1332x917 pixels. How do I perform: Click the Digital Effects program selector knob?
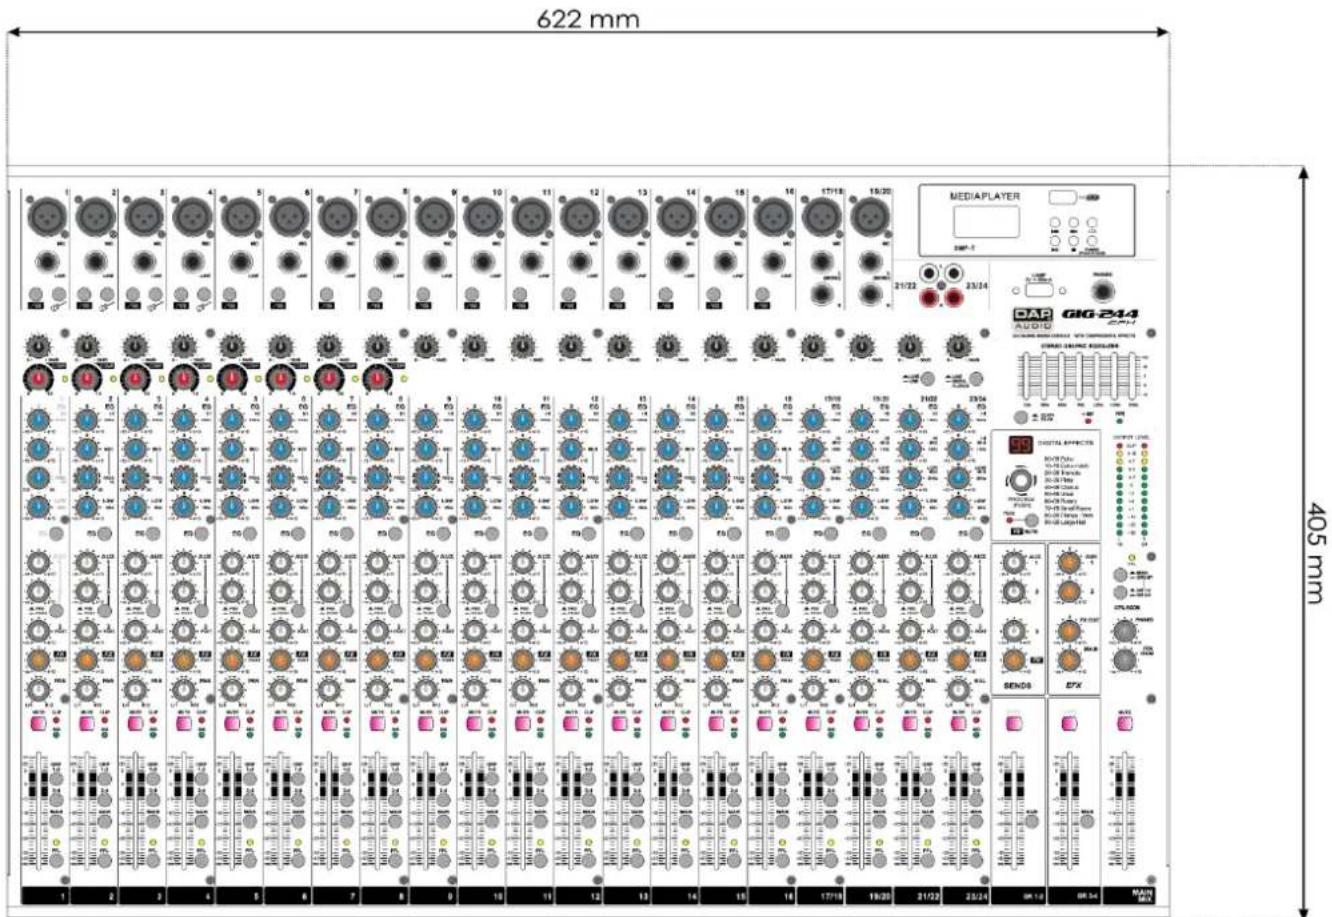[x=1020, y=480]
